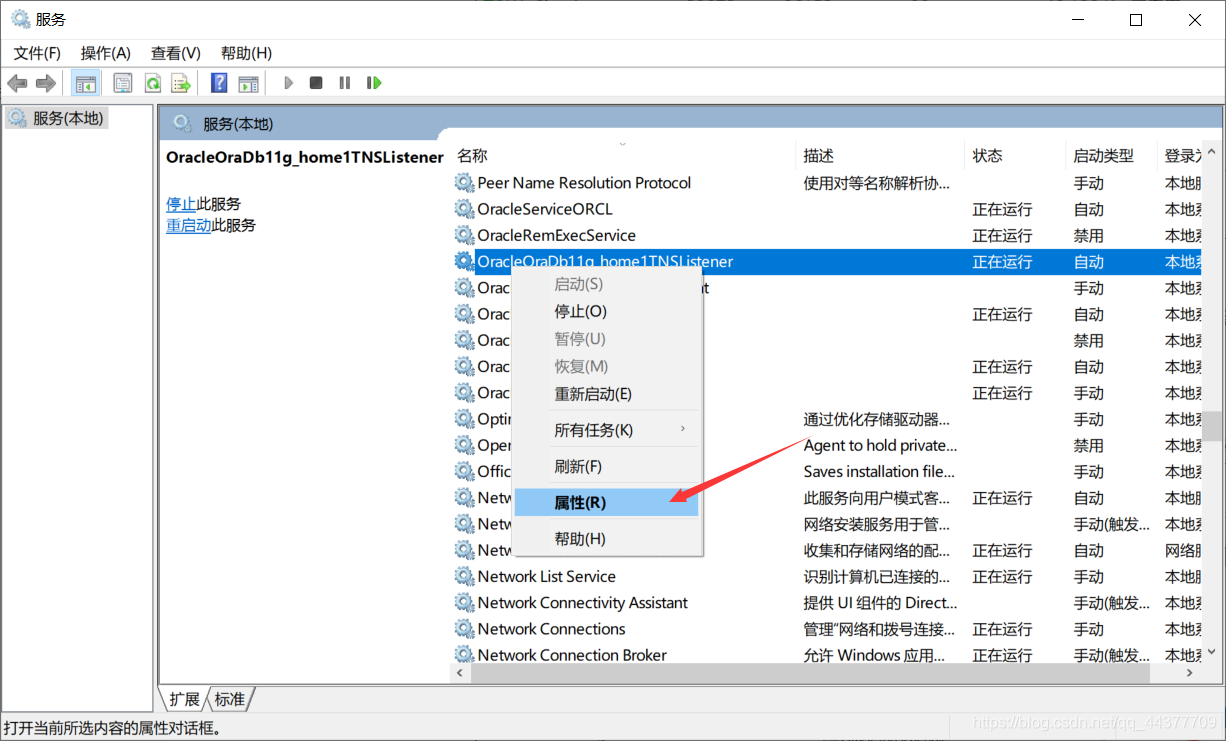Click the Stop Service square icon
Screen dimensions: 1226x741
316,83
